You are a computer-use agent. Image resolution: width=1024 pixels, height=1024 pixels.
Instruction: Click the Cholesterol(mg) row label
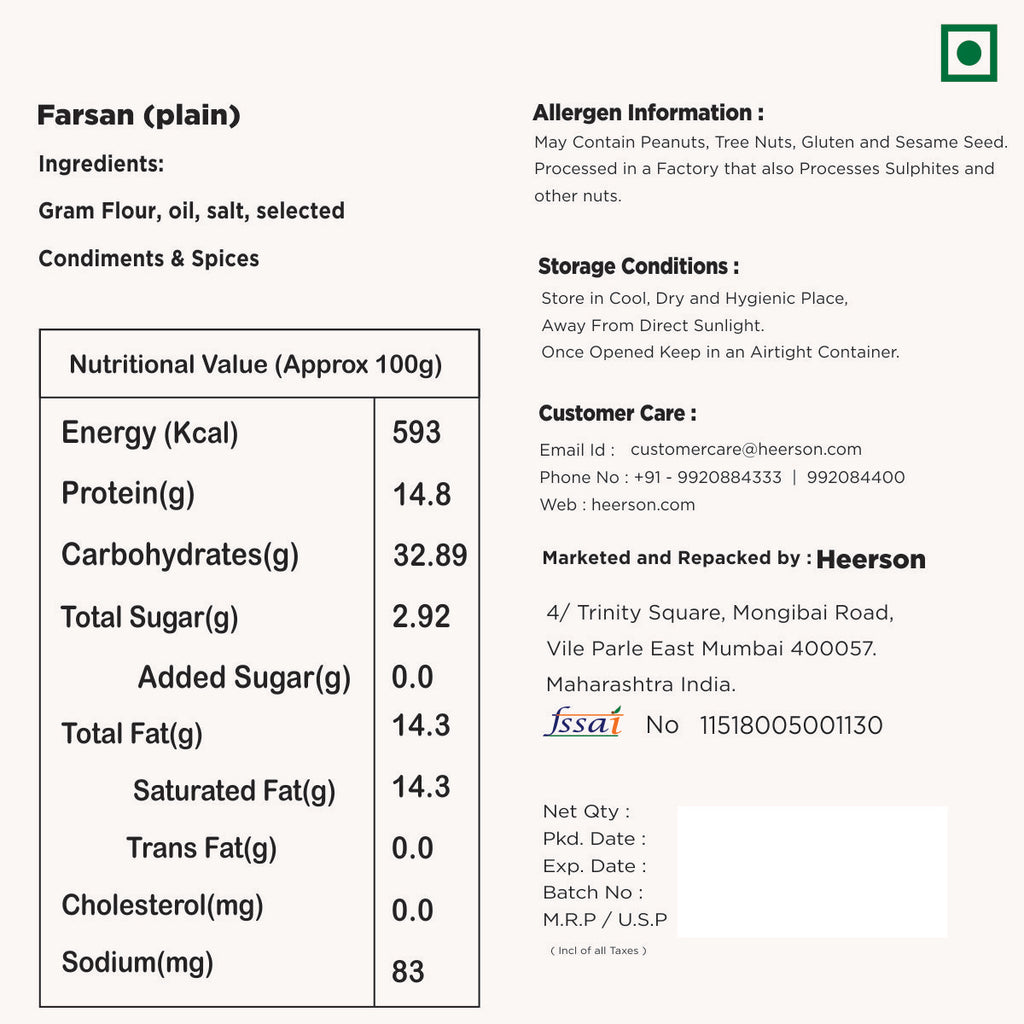click(x=162, y=906)
